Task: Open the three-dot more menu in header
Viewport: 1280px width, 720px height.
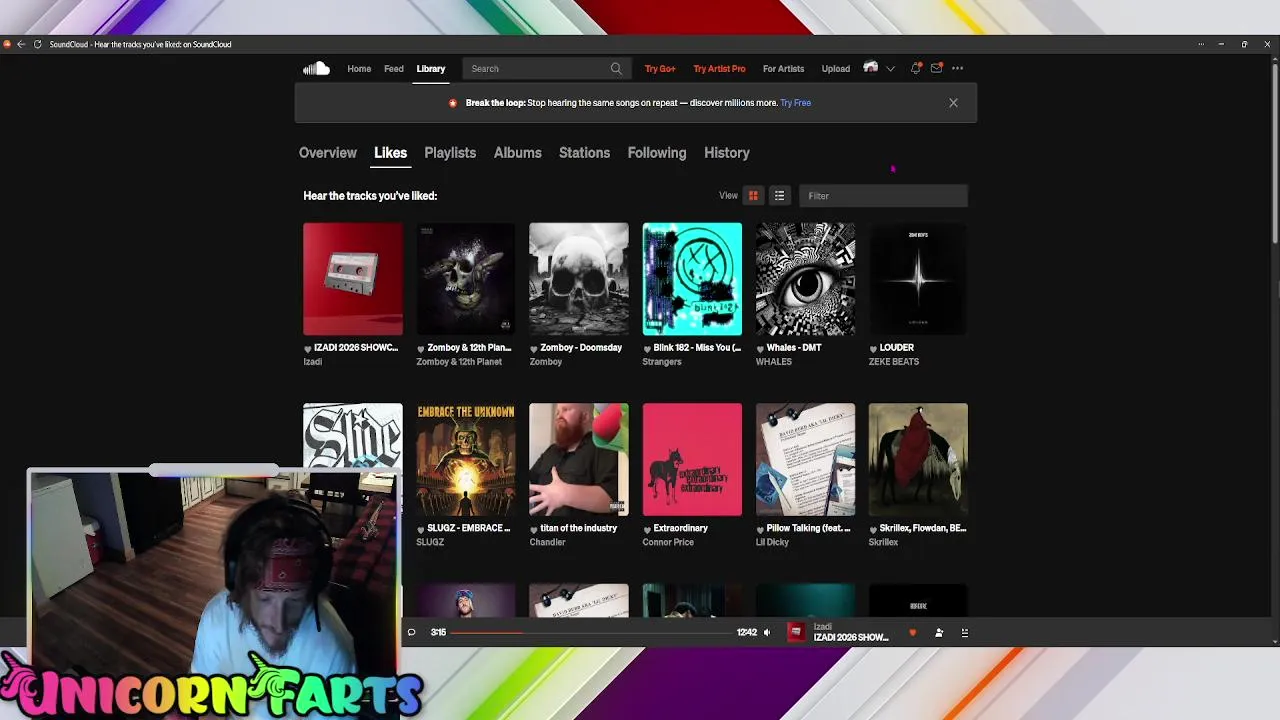Action: point(957,68)
